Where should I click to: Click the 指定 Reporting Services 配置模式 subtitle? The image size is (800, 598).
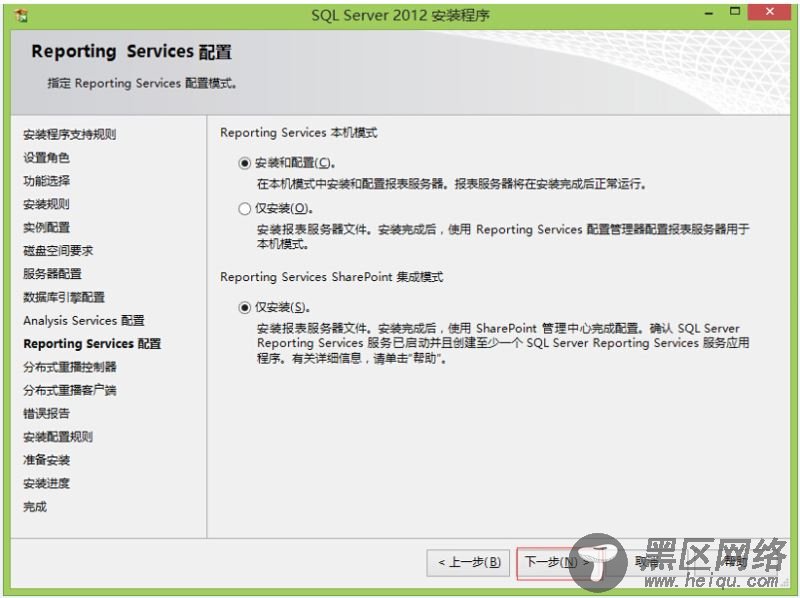(x=142, y=83)
